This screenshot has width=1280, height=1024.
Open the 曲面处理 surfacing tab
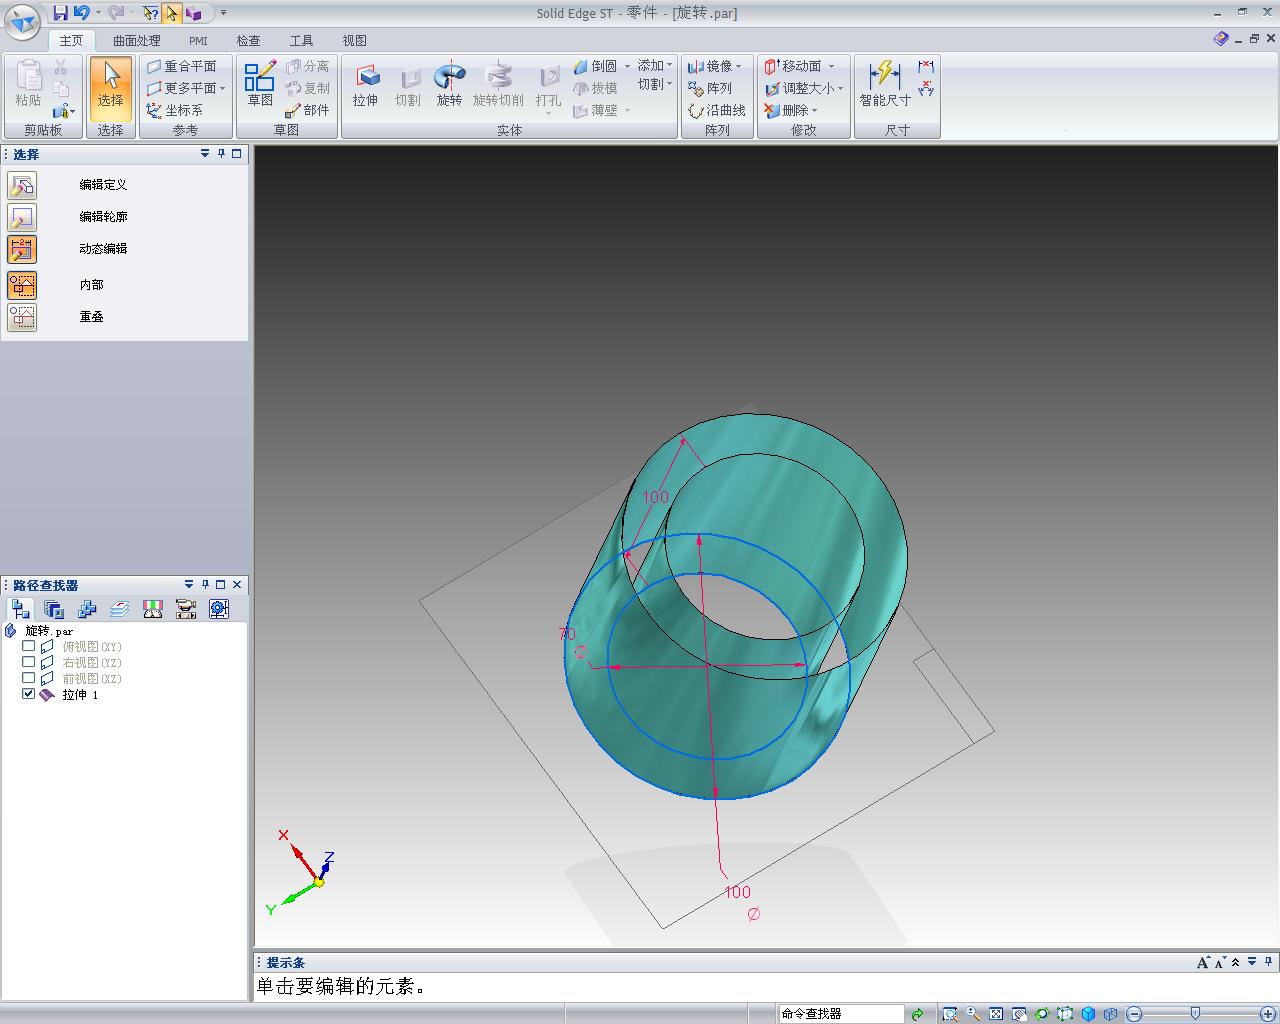click(x=137, y=41)
